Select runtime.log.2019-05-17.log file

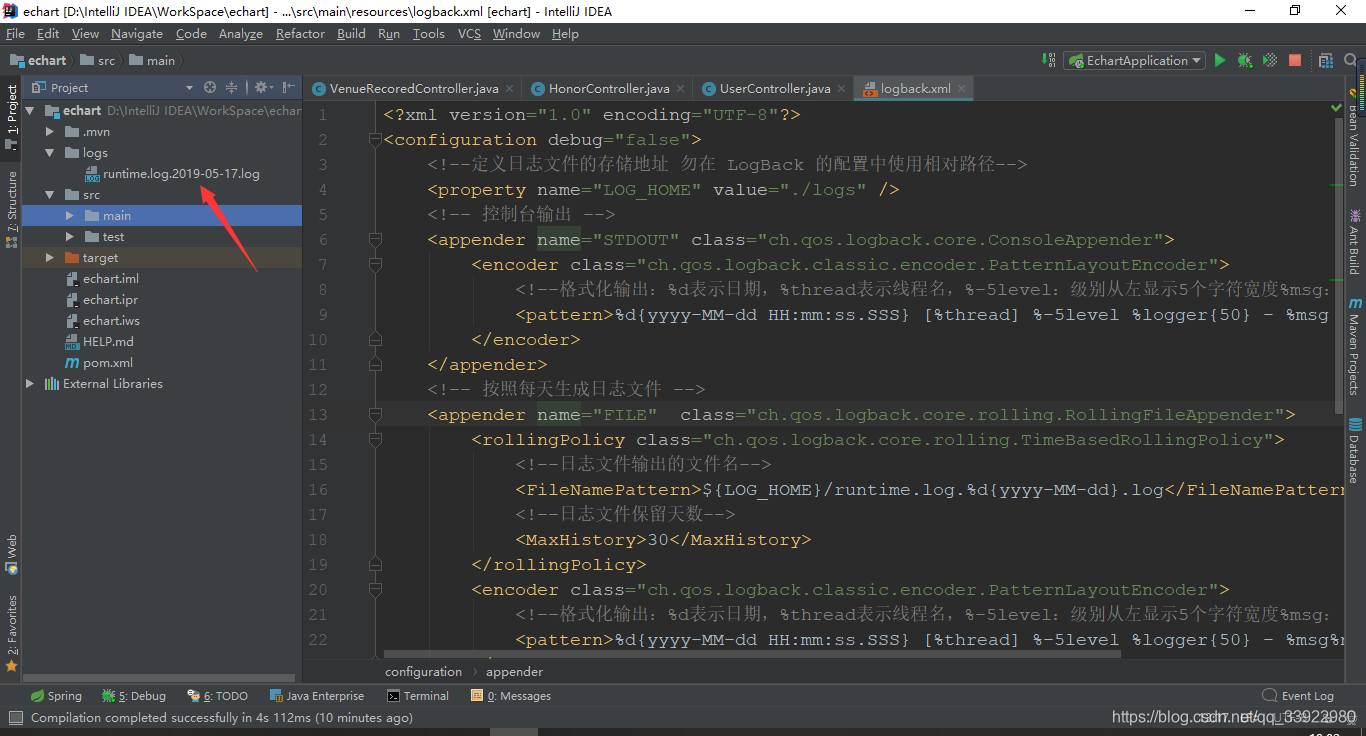(x=181, y=174)
